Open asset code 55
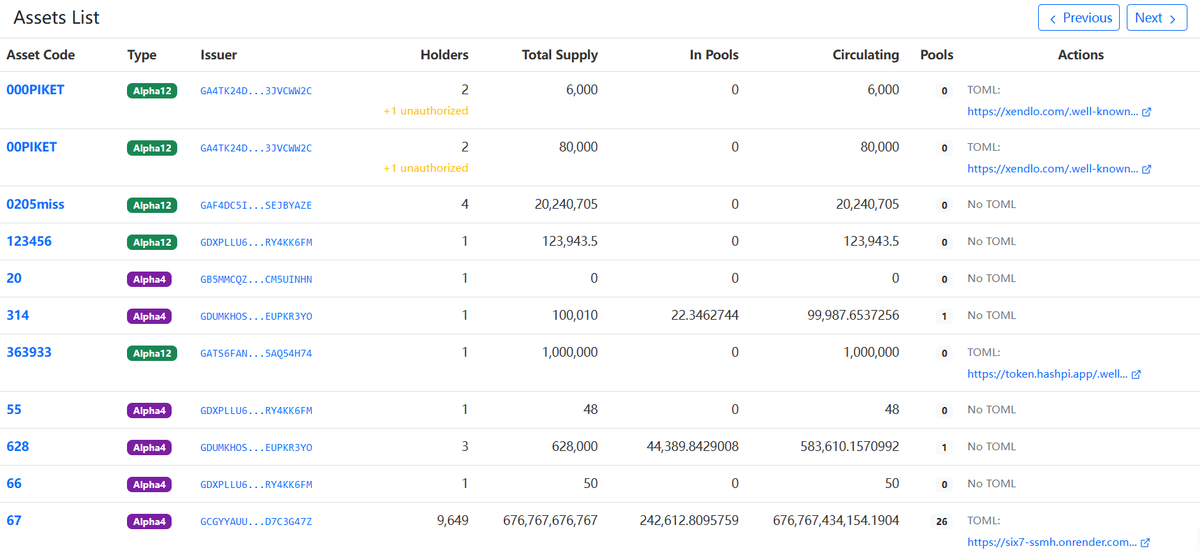Image resolution: width=1200 pixels, height=555 pixels. [x=14, y=409]
